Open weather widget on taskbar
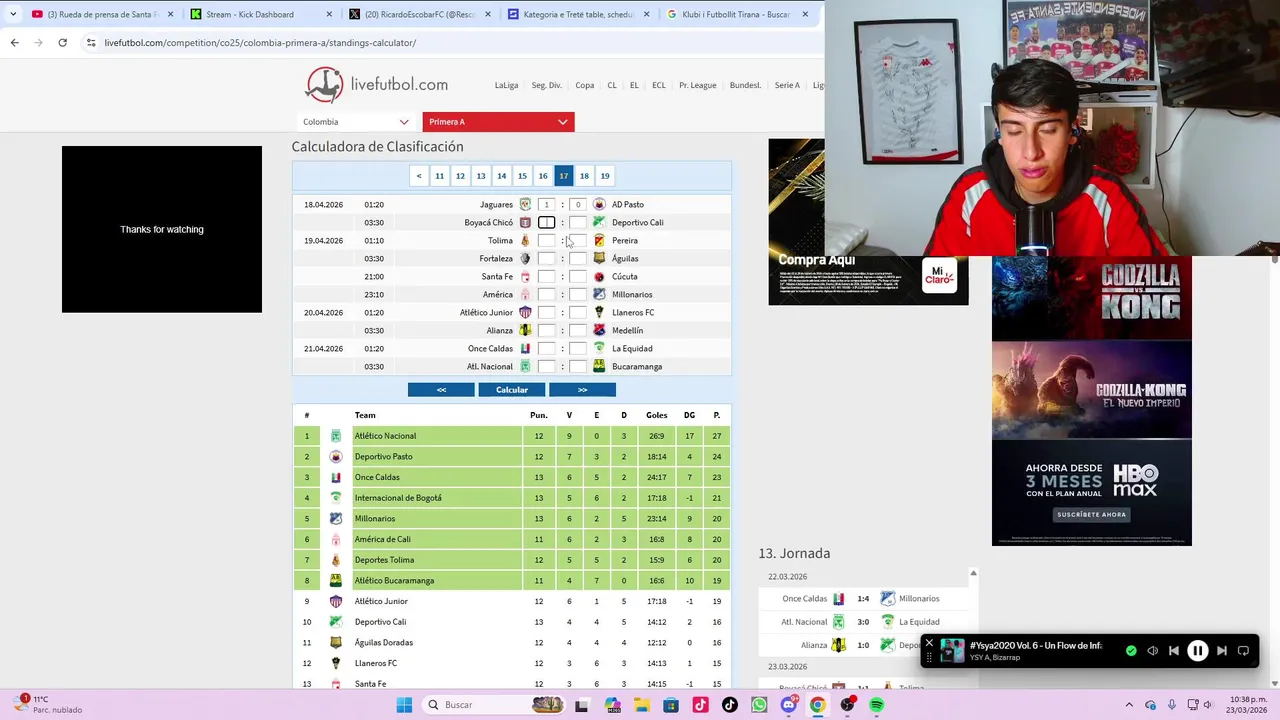The height and width of the screenshot is (720, 1280). [47, 705]
